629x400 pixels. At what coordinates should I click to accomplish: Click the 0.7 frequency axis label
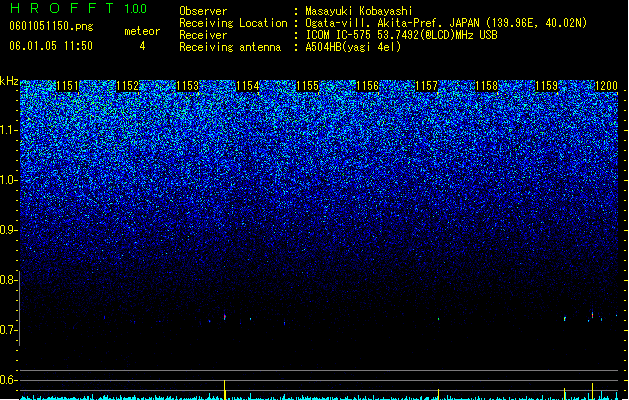tap(8, 330)
